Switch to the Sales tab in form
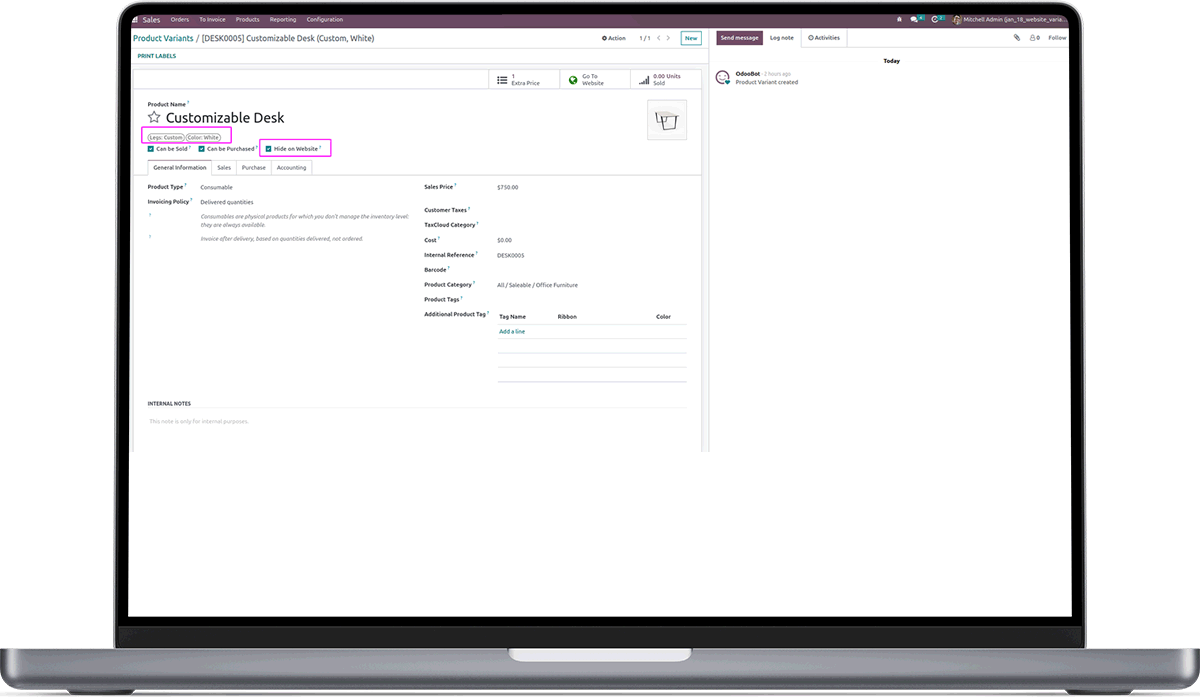Screen dimensions: 1200x697 tap(224, 168)
